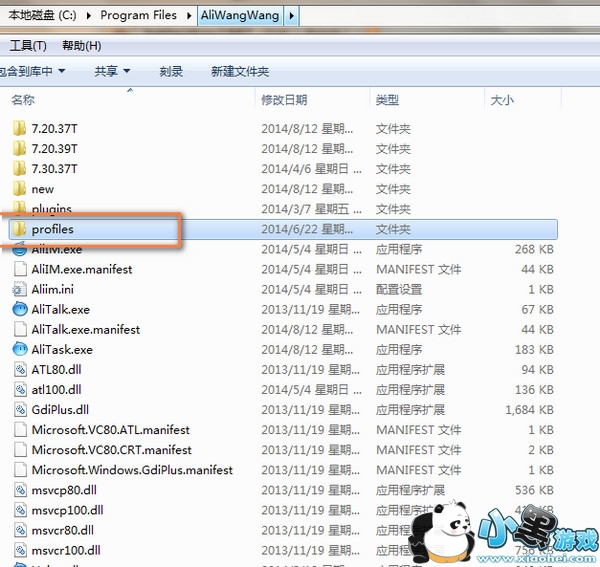Image resolution: width=600 pixels, height=567 pixels.
Task: Sort by the 名称 column header
Action: click(23, 100)
